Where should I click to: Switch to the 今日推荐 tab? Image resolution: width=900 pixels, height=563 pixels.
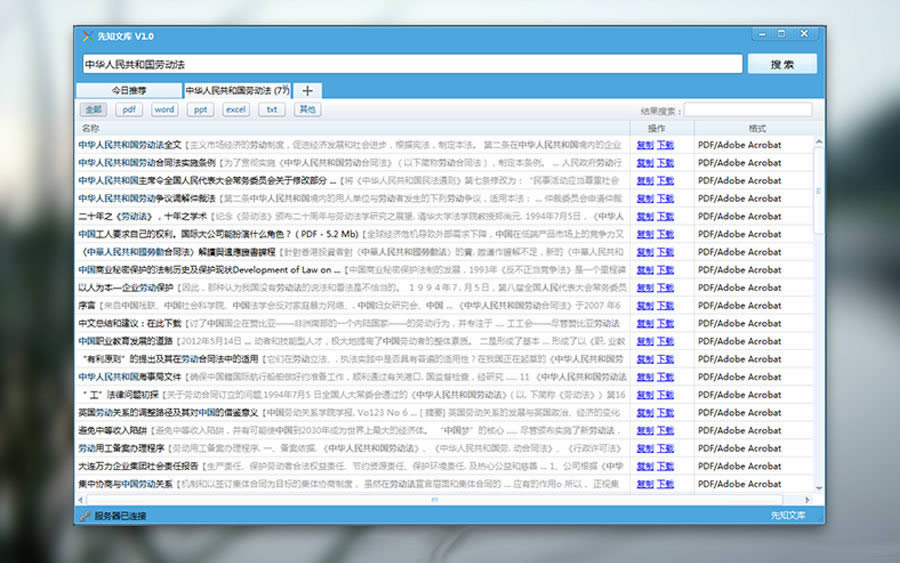tap(127, 91)
